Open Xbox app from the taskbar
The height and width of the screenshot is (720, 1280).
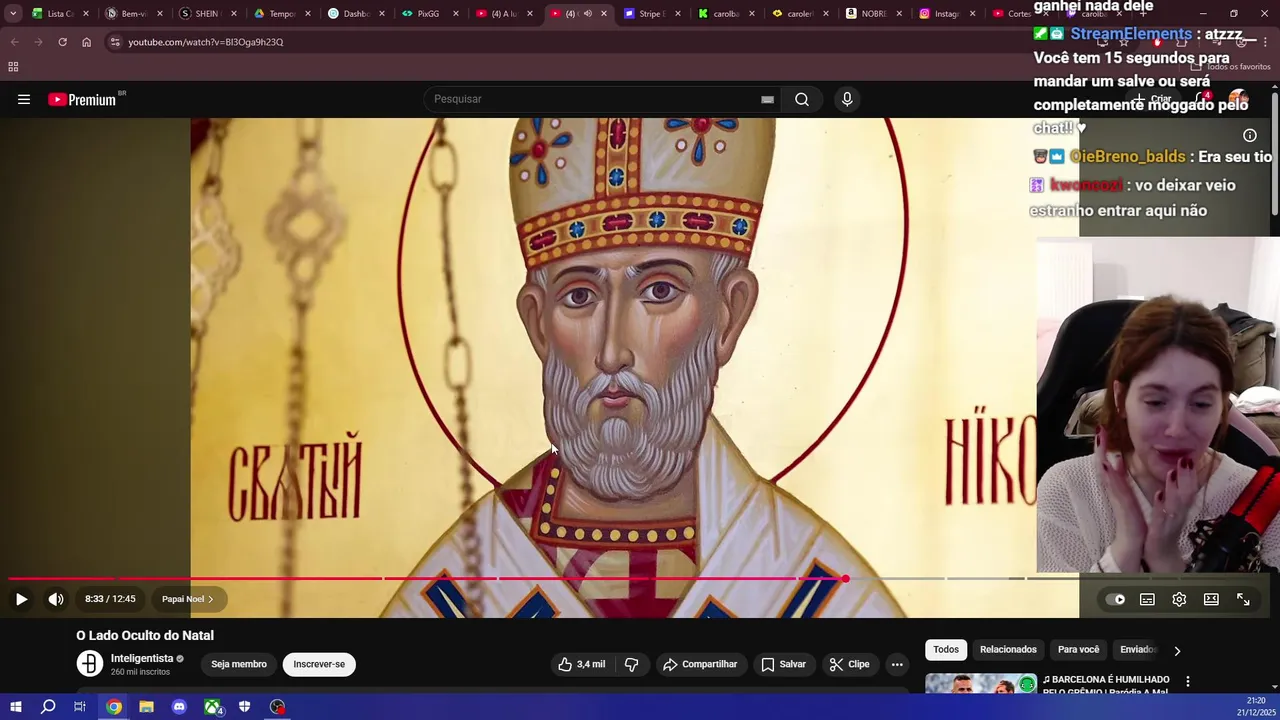212,707
